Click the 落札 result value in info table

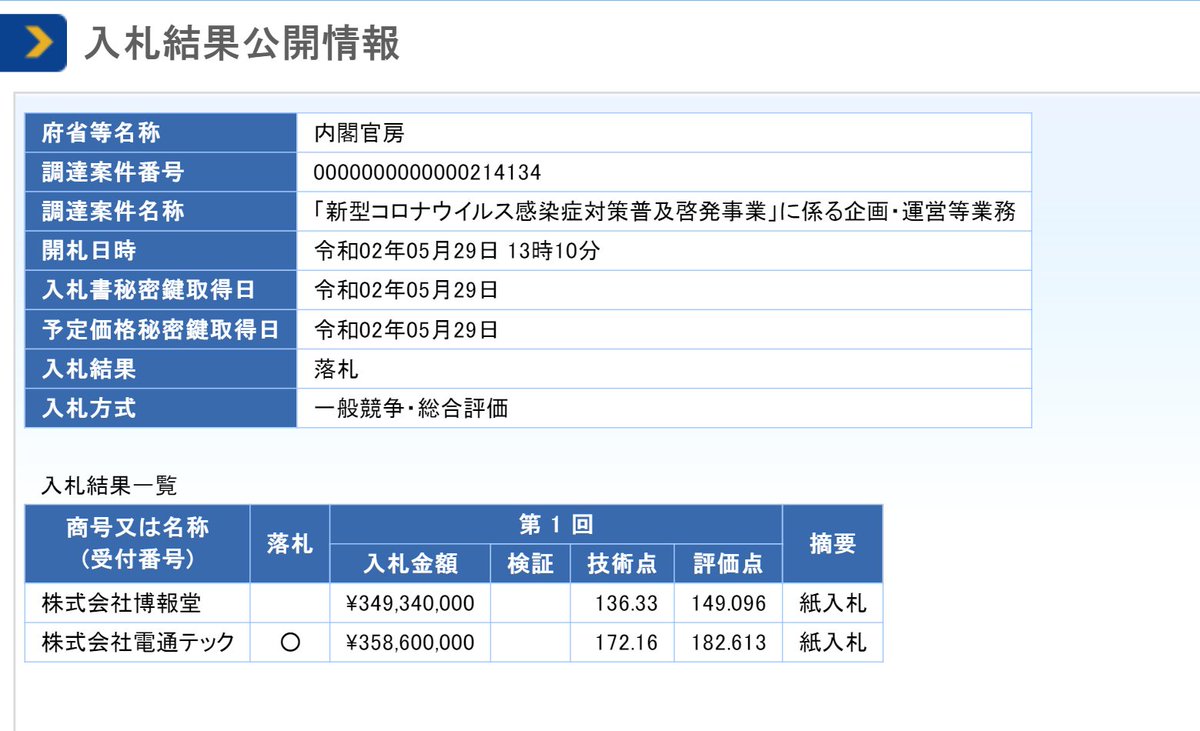(336, 369)
